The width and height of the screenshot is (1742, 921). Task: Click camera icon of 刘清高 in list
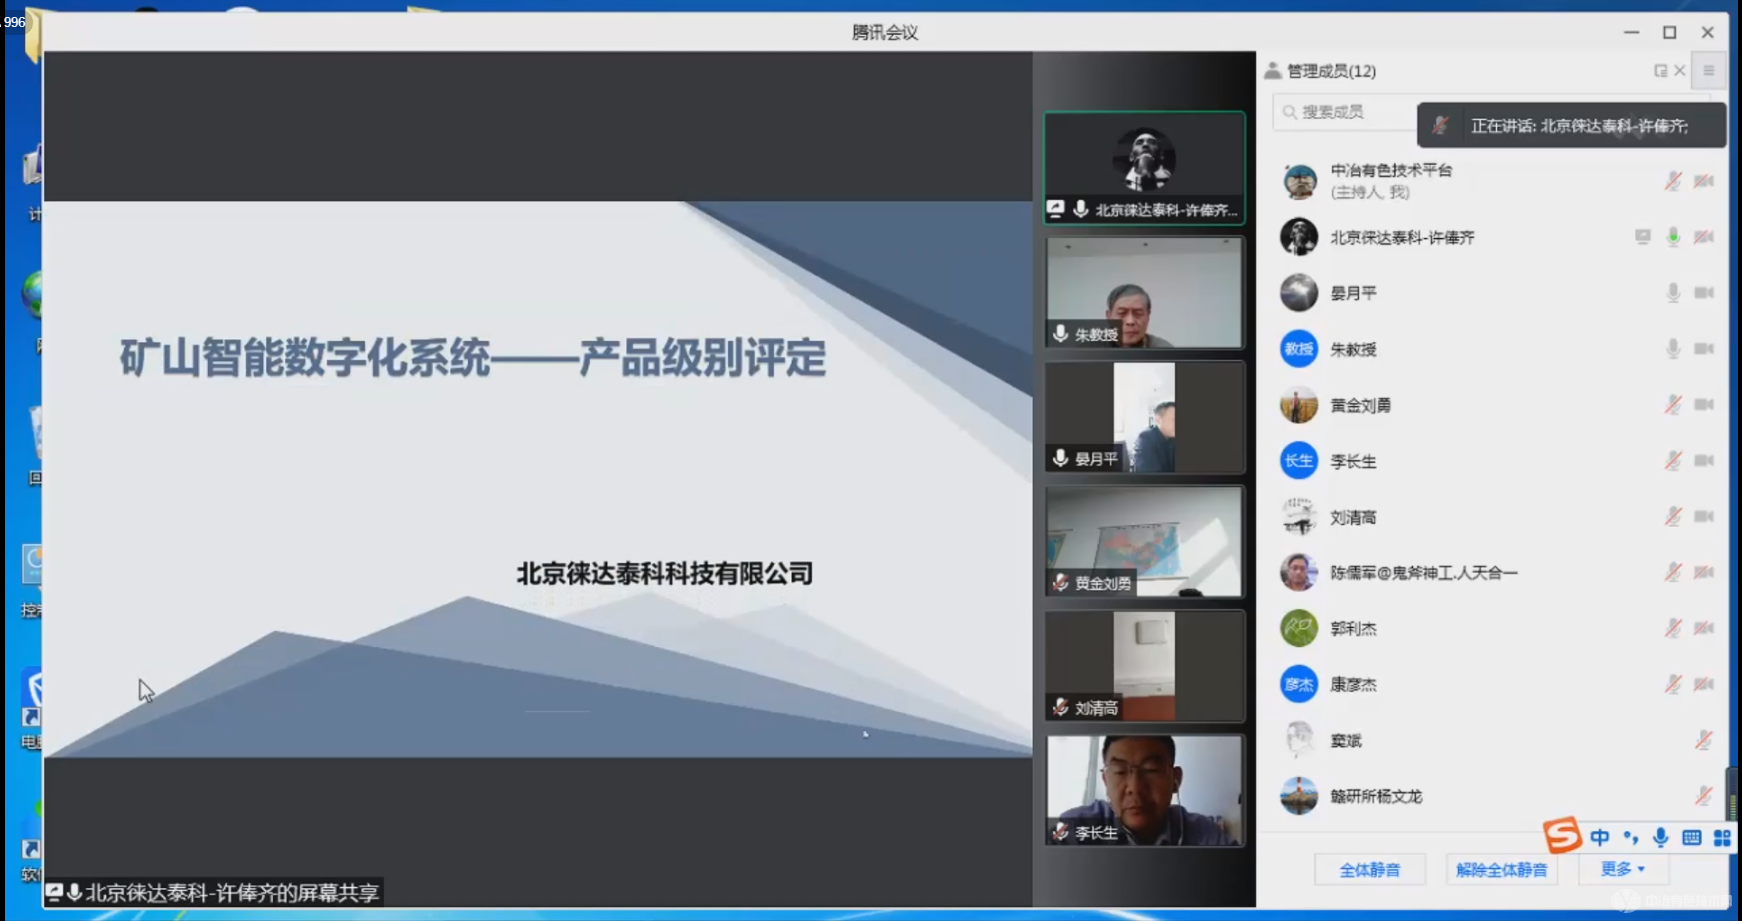(x=1704, y=517)
